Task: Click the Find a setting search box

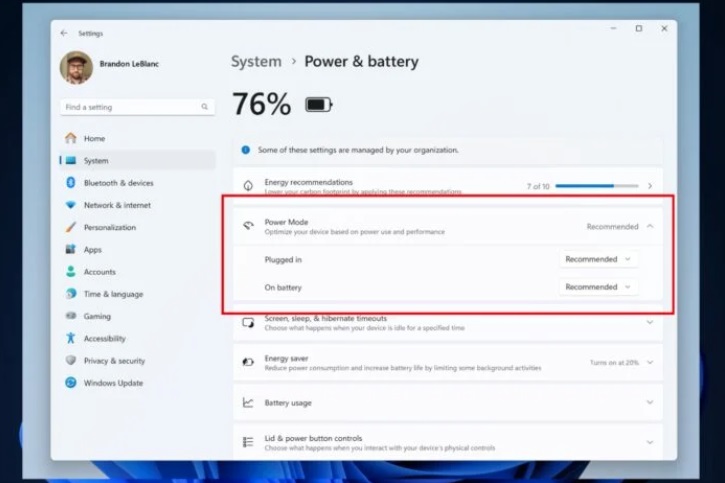Action: 137,107
